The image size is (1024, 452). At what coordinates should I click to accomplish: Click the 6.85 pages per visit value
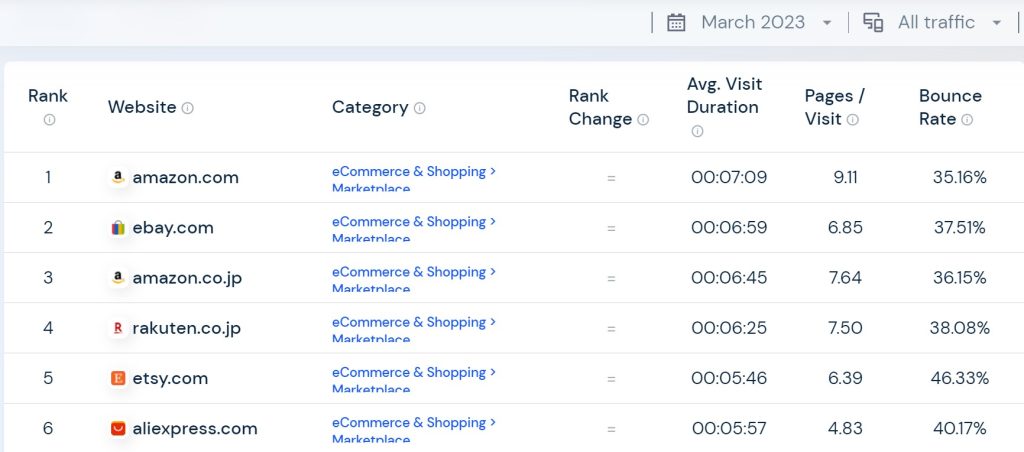pos(845,228)
